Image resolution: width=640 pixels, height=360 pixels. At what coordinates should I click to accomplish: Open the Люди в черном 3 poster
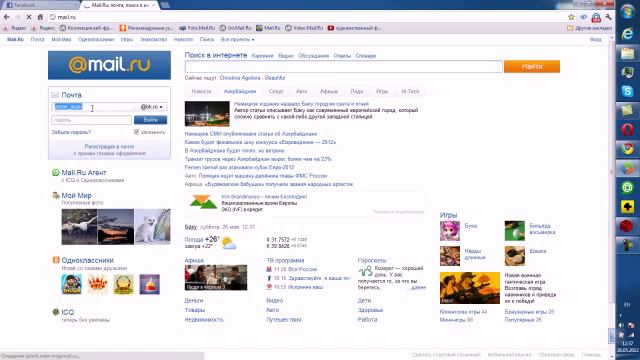point(216,278)
